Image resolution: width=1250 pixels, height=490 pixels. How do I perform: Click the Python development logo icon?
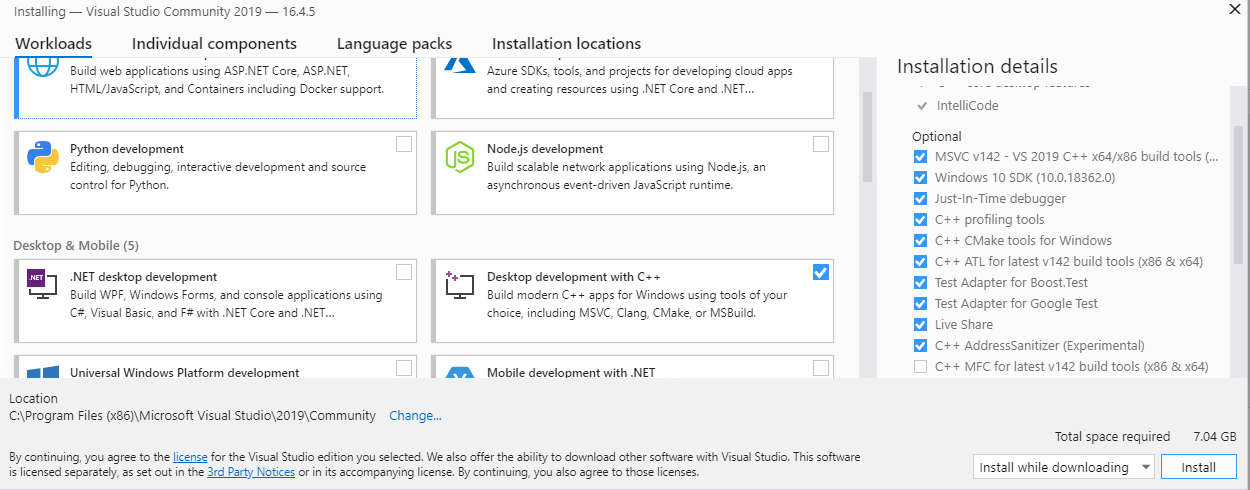click(x=43, y=157)
